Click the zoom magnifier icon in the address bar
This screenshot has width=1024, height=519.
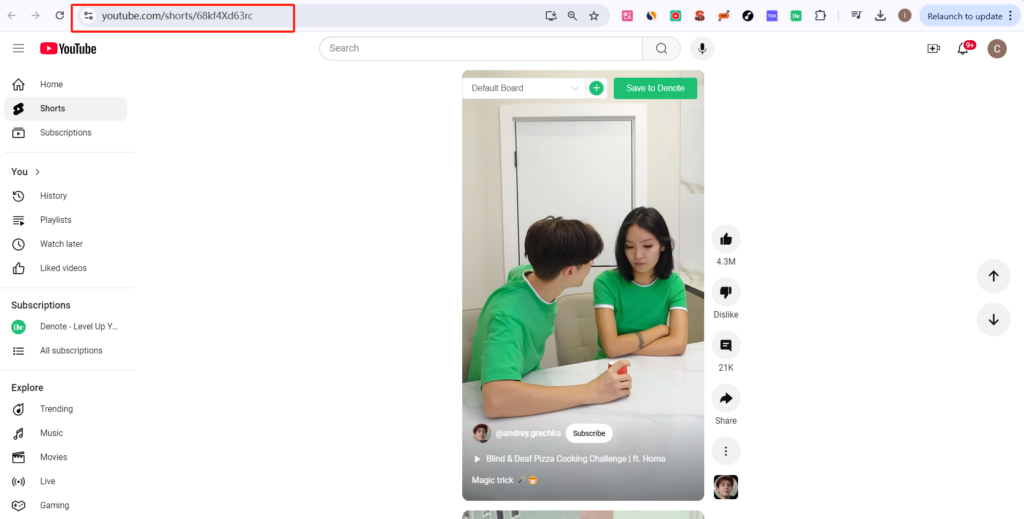572,16
